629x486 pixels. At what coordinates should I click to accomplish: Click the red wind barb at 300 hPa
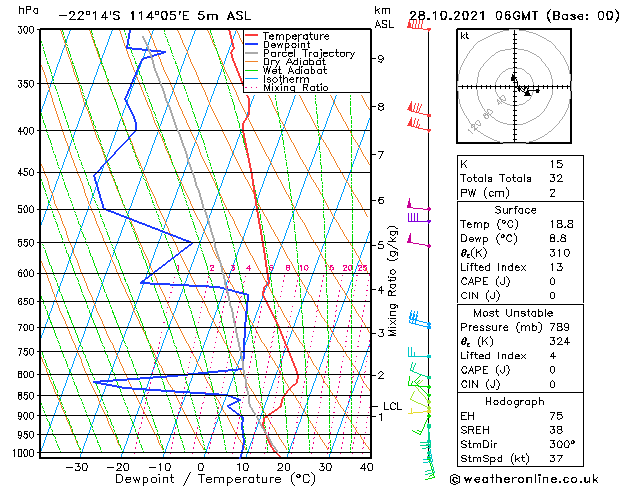[x=419, y=25]
